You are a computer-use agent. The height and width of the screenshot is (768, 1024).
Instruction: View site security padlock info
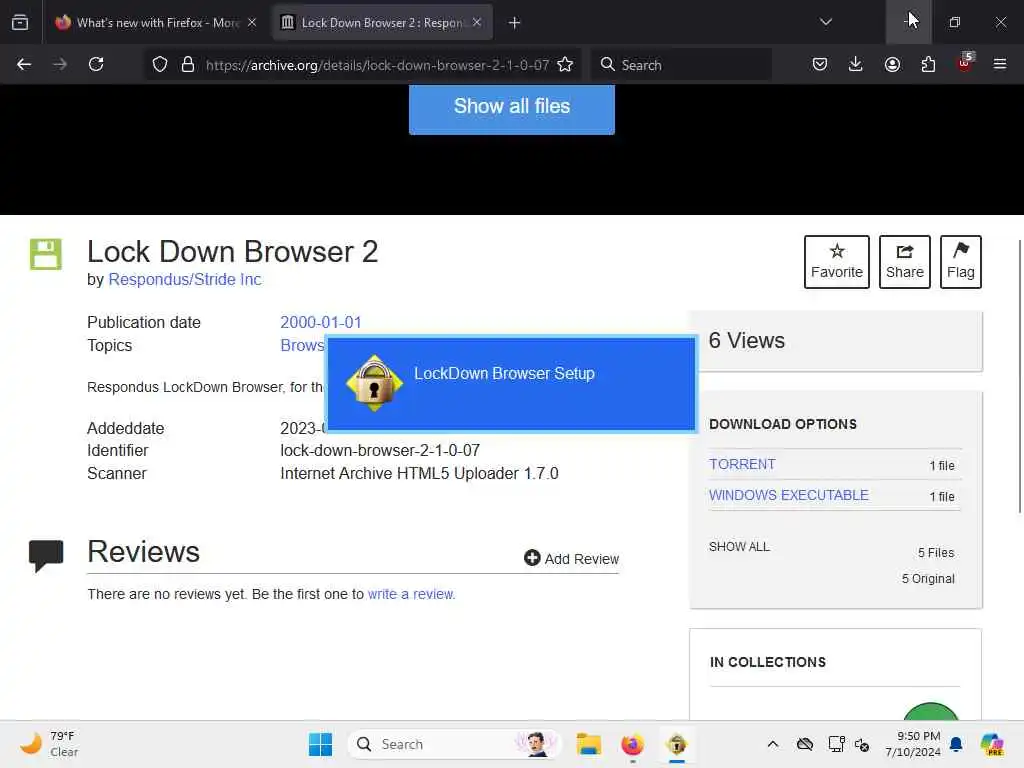[188, 64]
